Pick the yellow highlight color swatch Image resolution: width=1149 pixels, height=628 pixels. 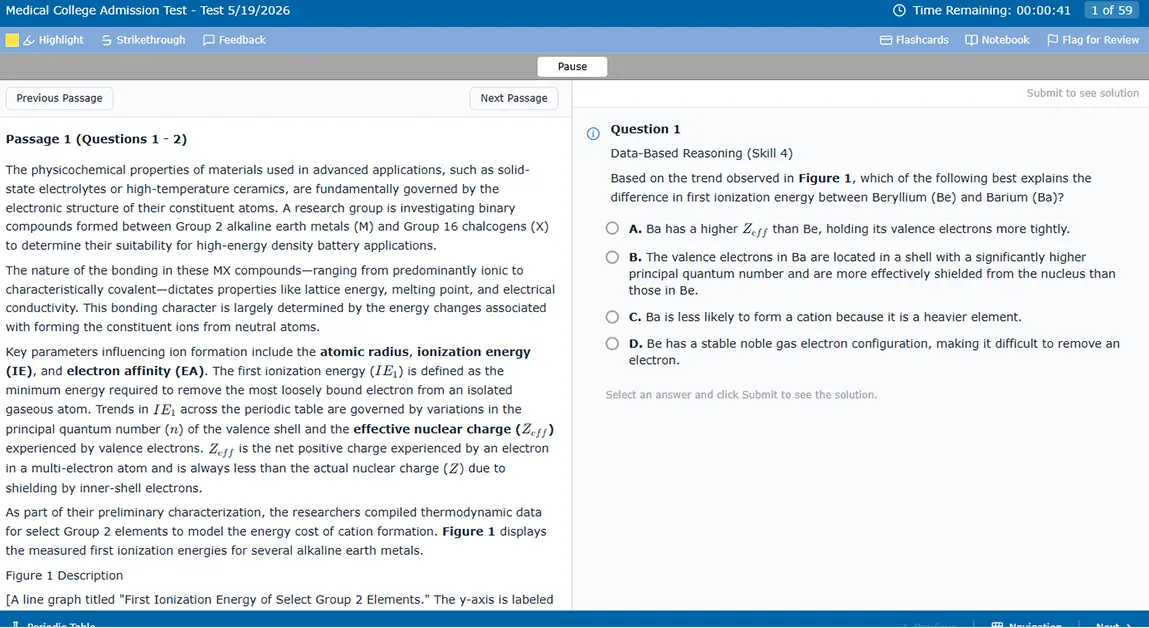point(12,40)
